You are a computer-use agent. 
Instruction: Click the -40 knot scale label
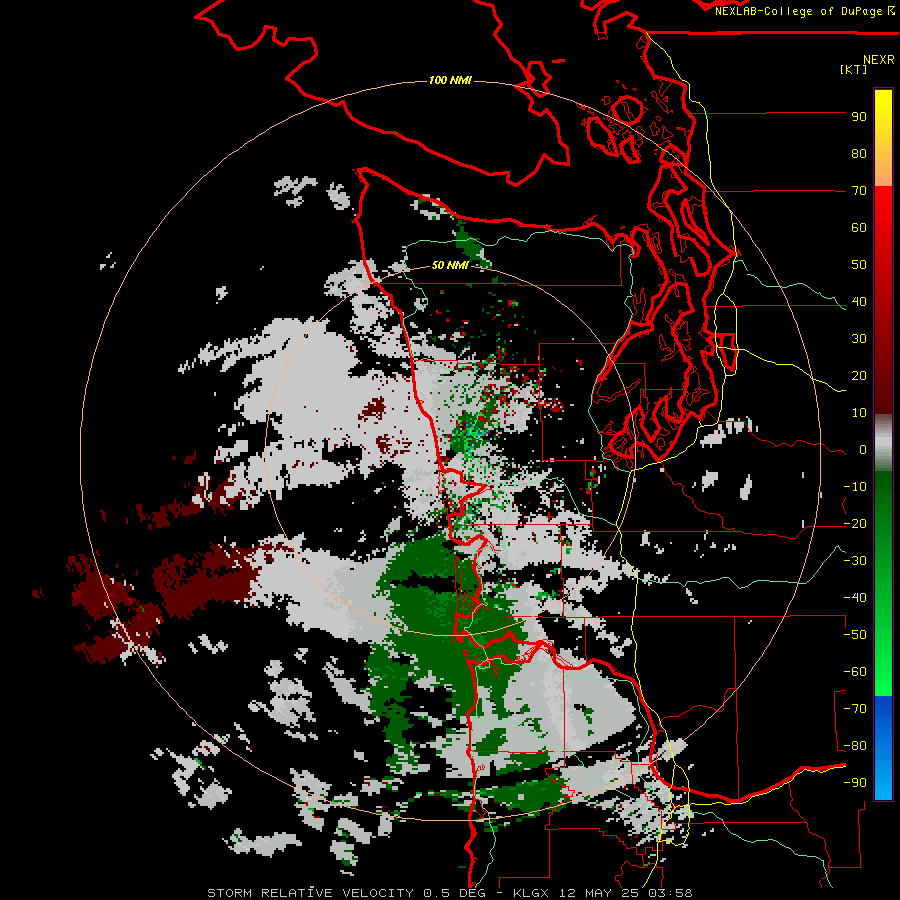pyautogui.click(x=855, y=598)
